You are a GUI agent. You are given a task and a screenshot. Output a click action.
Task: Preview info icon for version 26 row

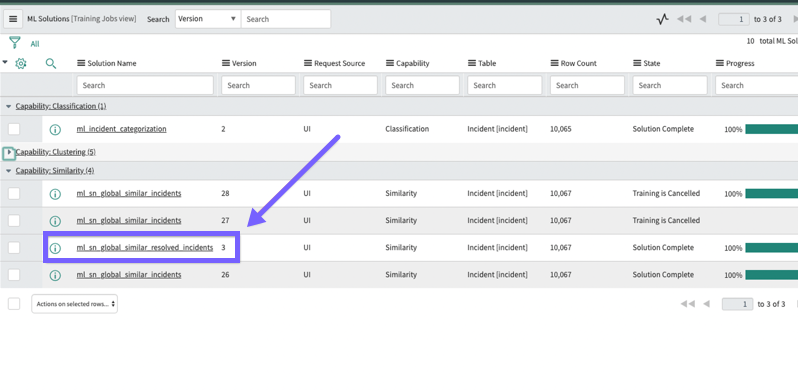pos(55,275)
